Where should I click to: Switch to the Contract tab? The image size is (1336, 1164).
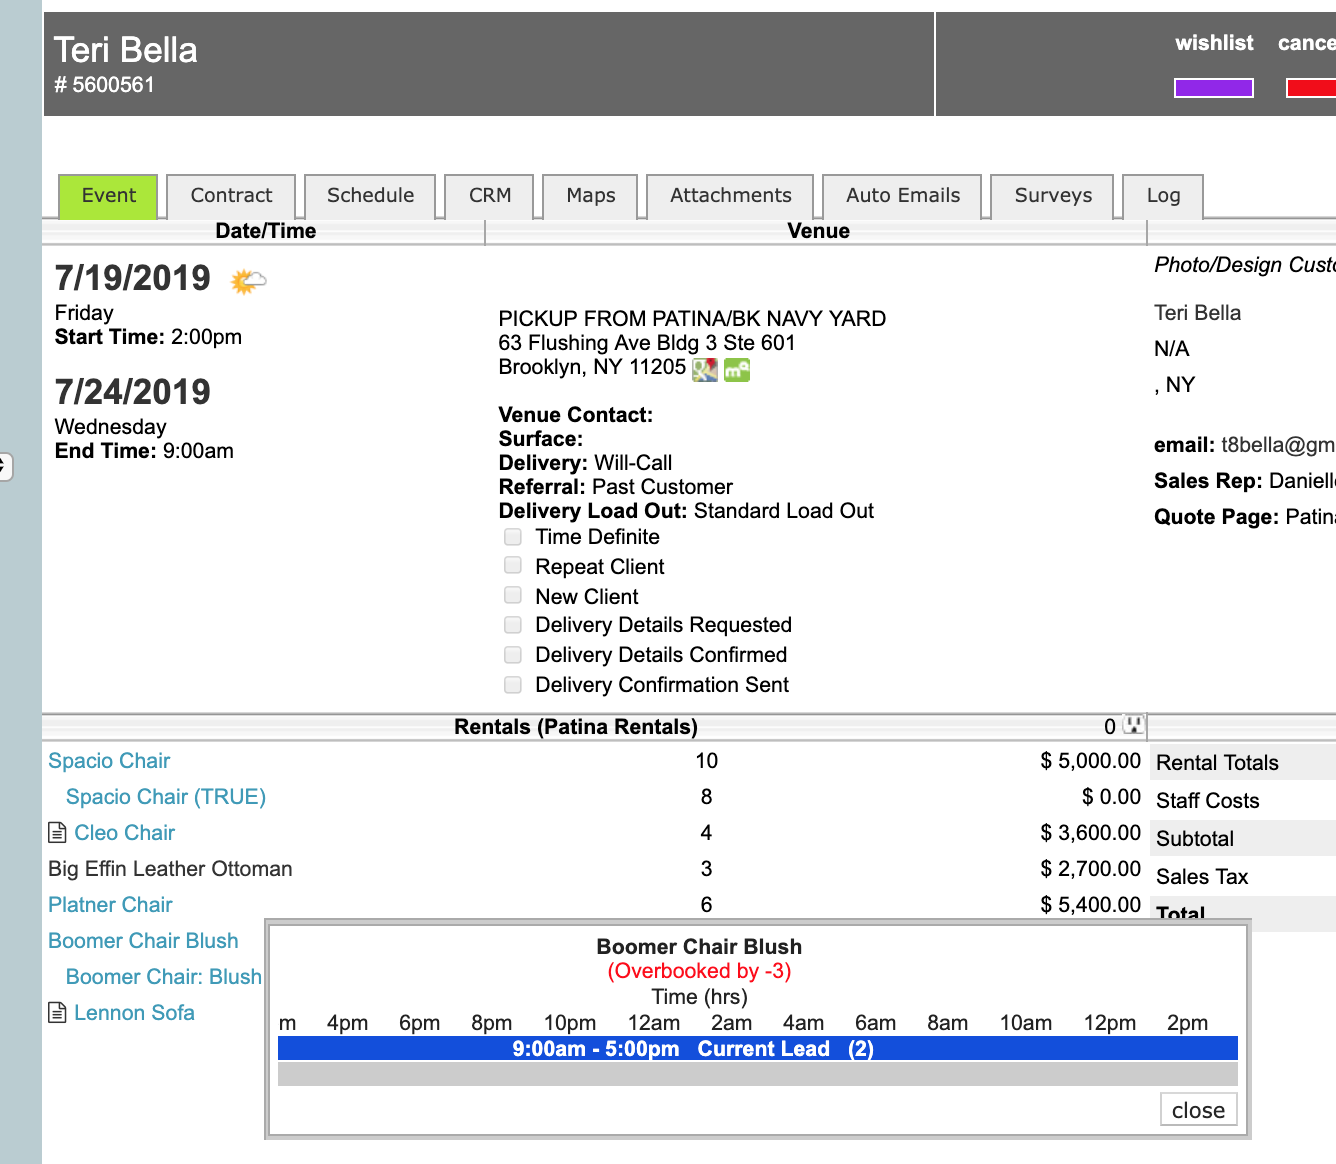[x=231, y=196]
